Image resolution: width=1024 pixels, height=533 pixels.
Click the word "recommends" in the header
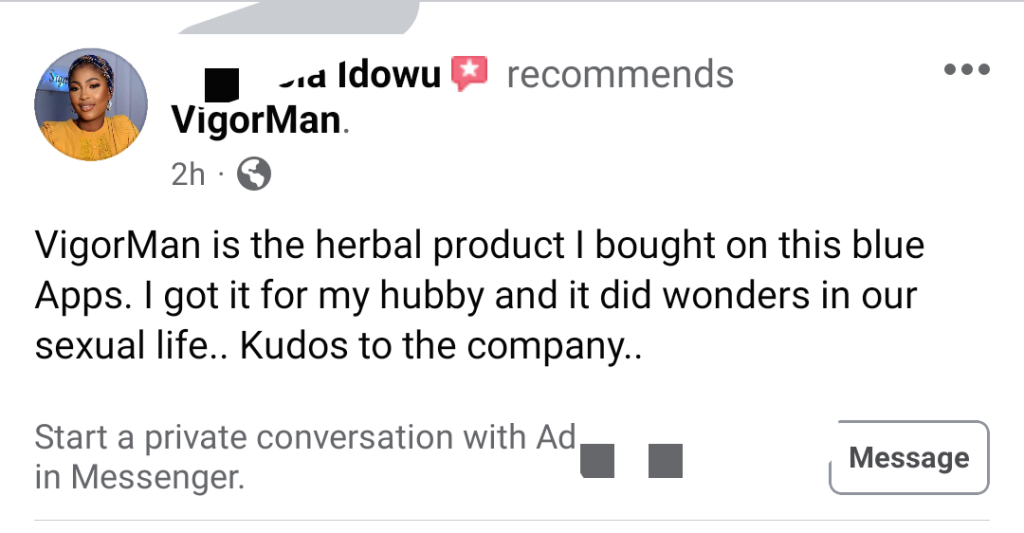pyautogui.click(x=620, y=75)
